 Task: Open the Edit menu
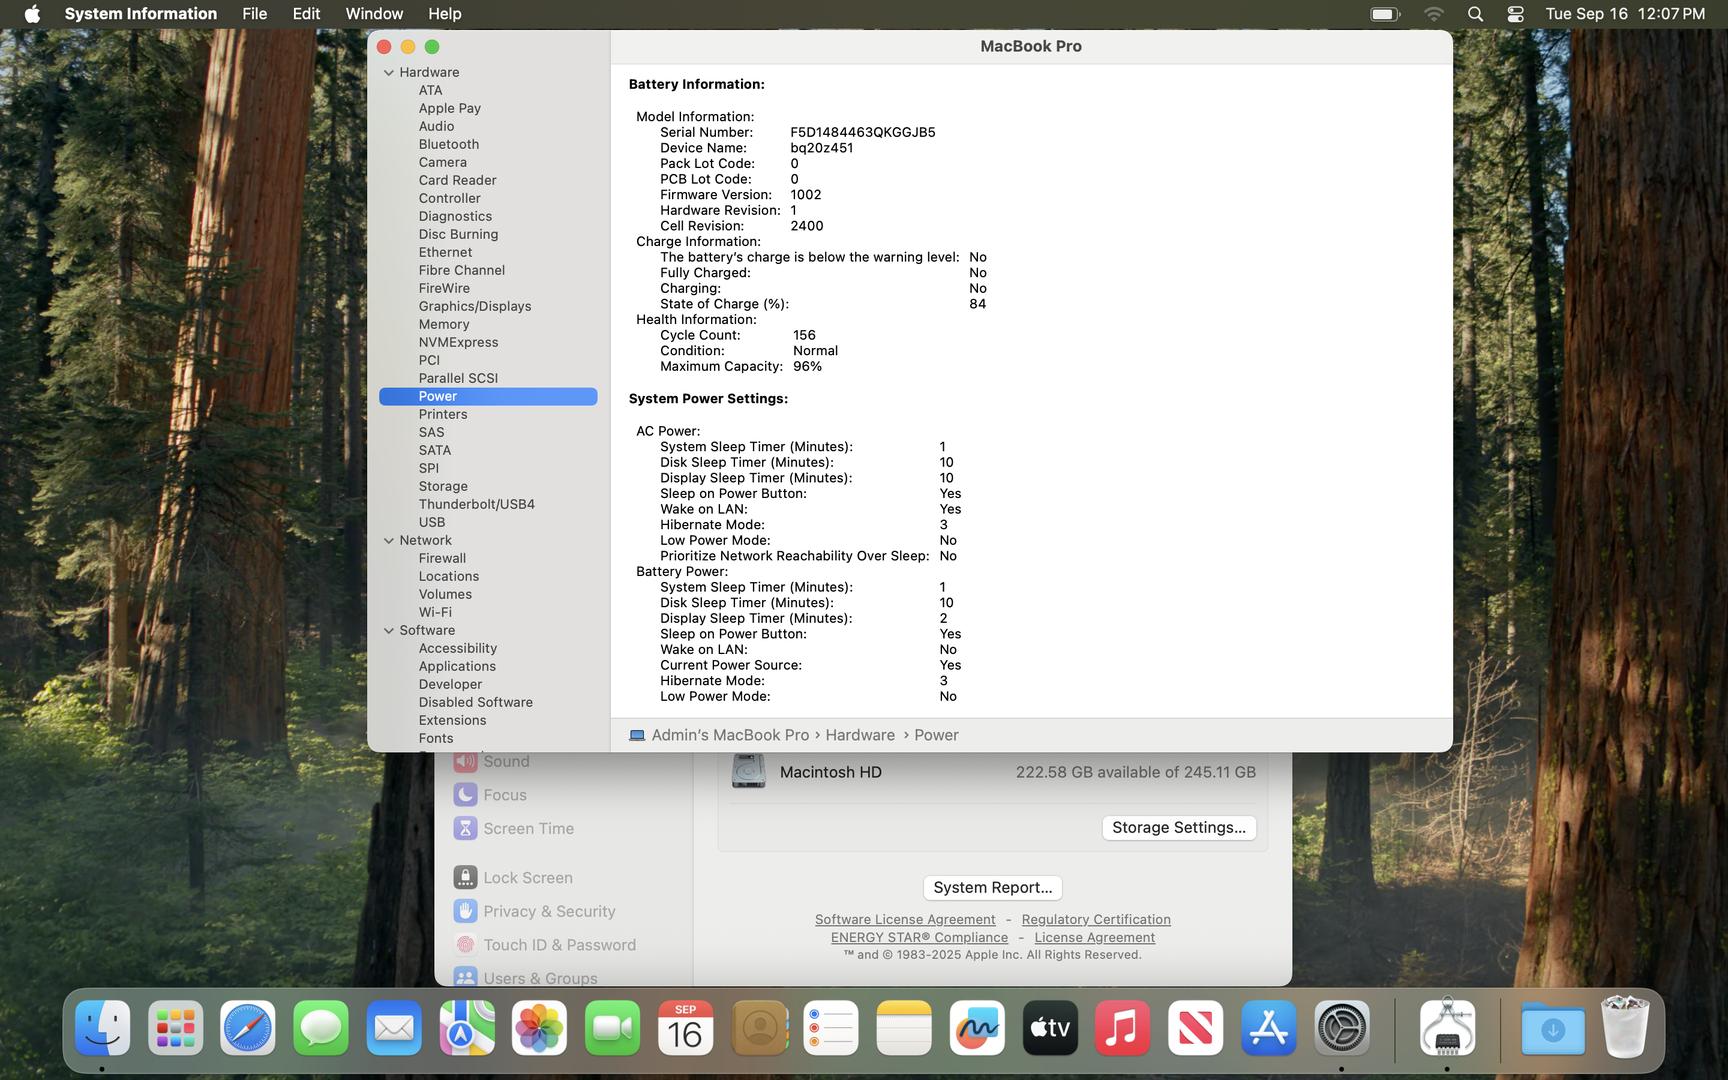[306, 14]
